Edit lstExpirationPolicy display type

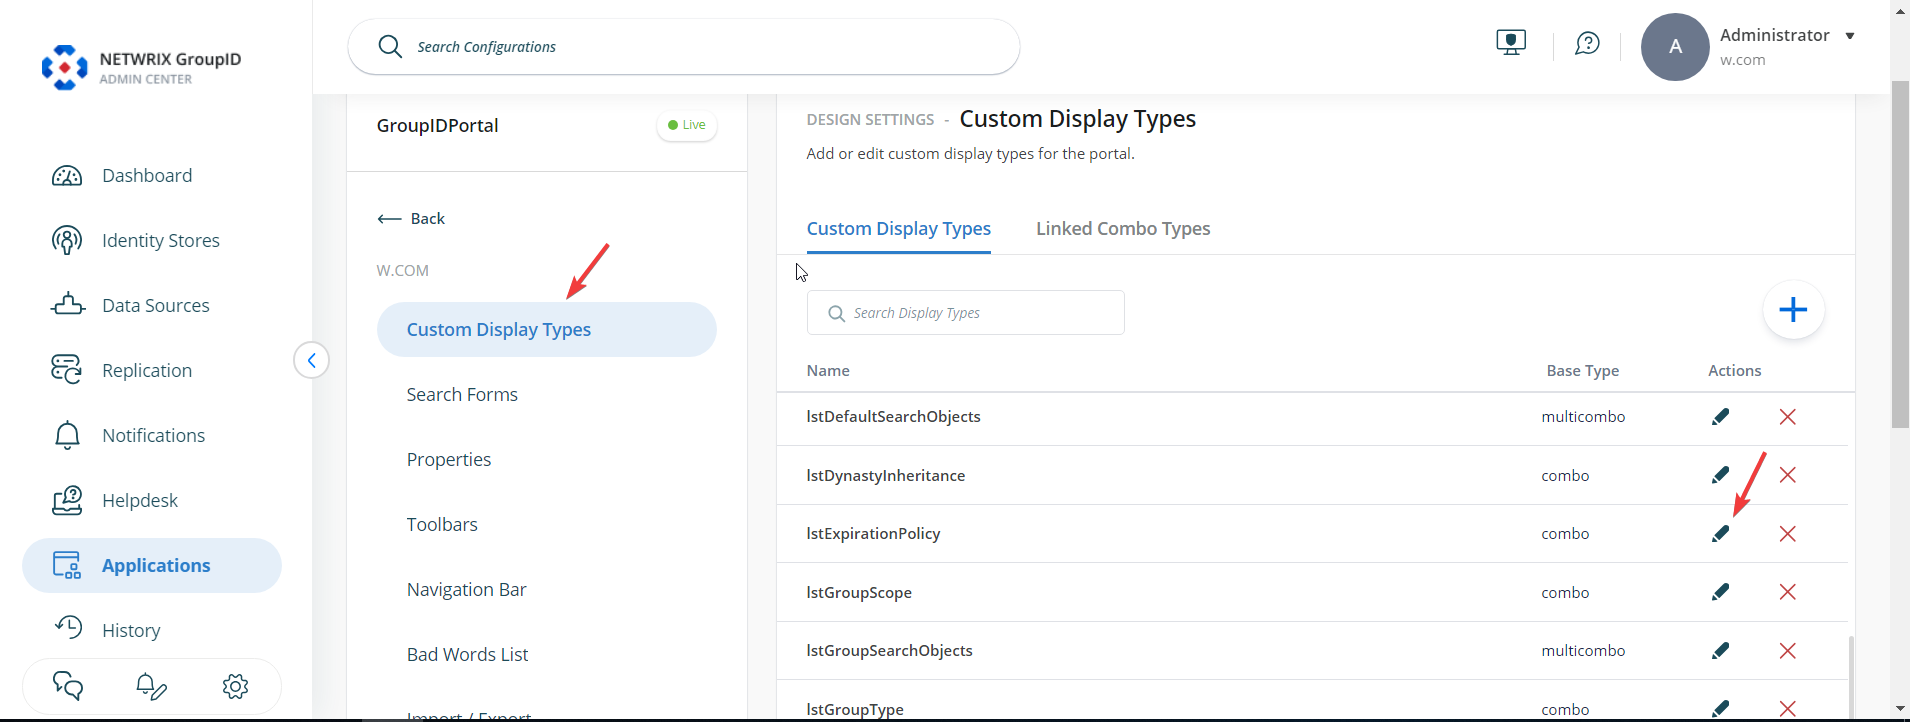[1720, 534]
